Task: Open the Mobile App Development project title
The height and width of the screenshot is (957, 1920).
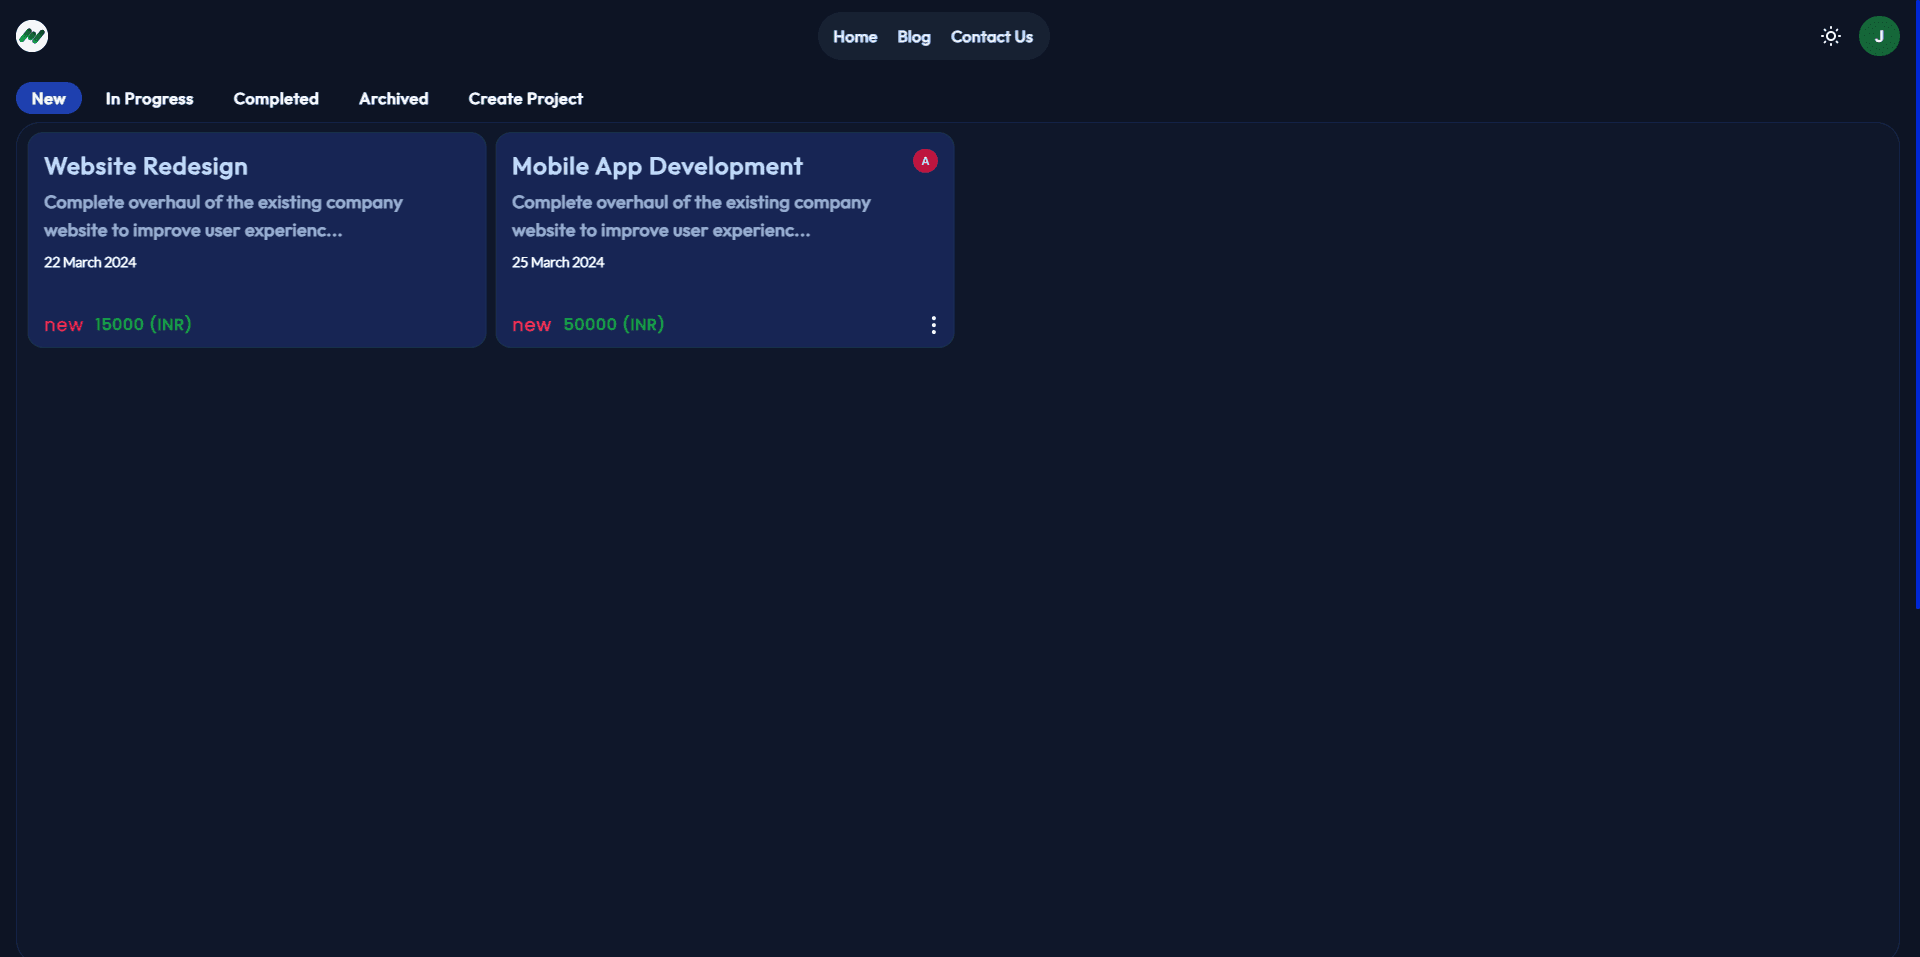Action: pyautogui.click(x=657, y=166)
